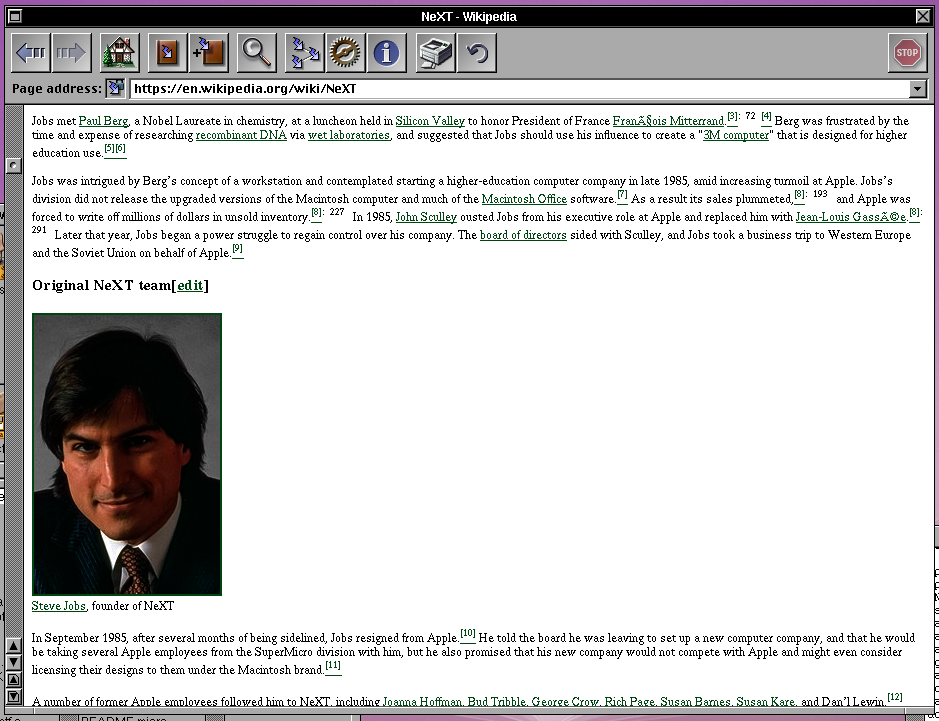Click the Steve Jobs portrait thumbnail
The image size is (939, 721).
(x=126, y=454)
